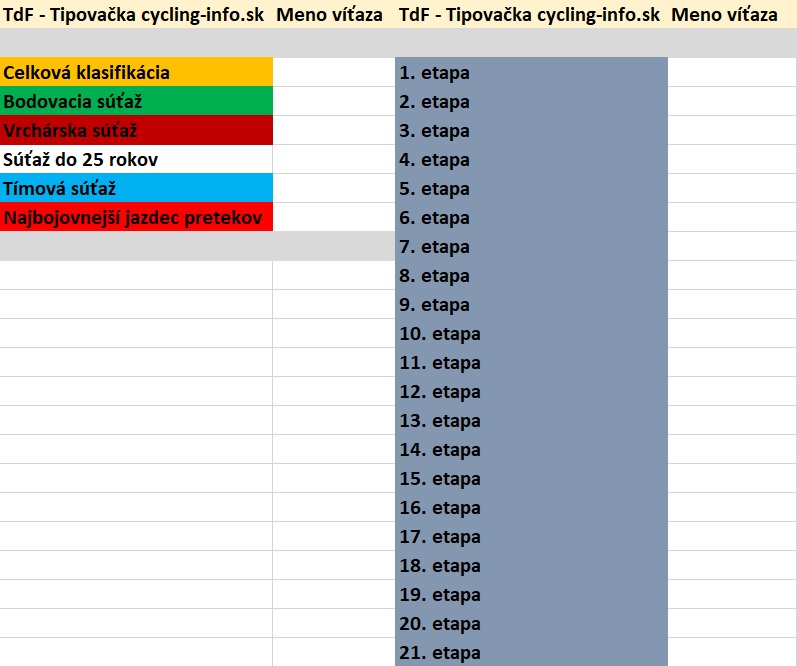Screen dimensions: 797x666
Task: Select the blue Tímová súťaž cell
Action: 136,189
